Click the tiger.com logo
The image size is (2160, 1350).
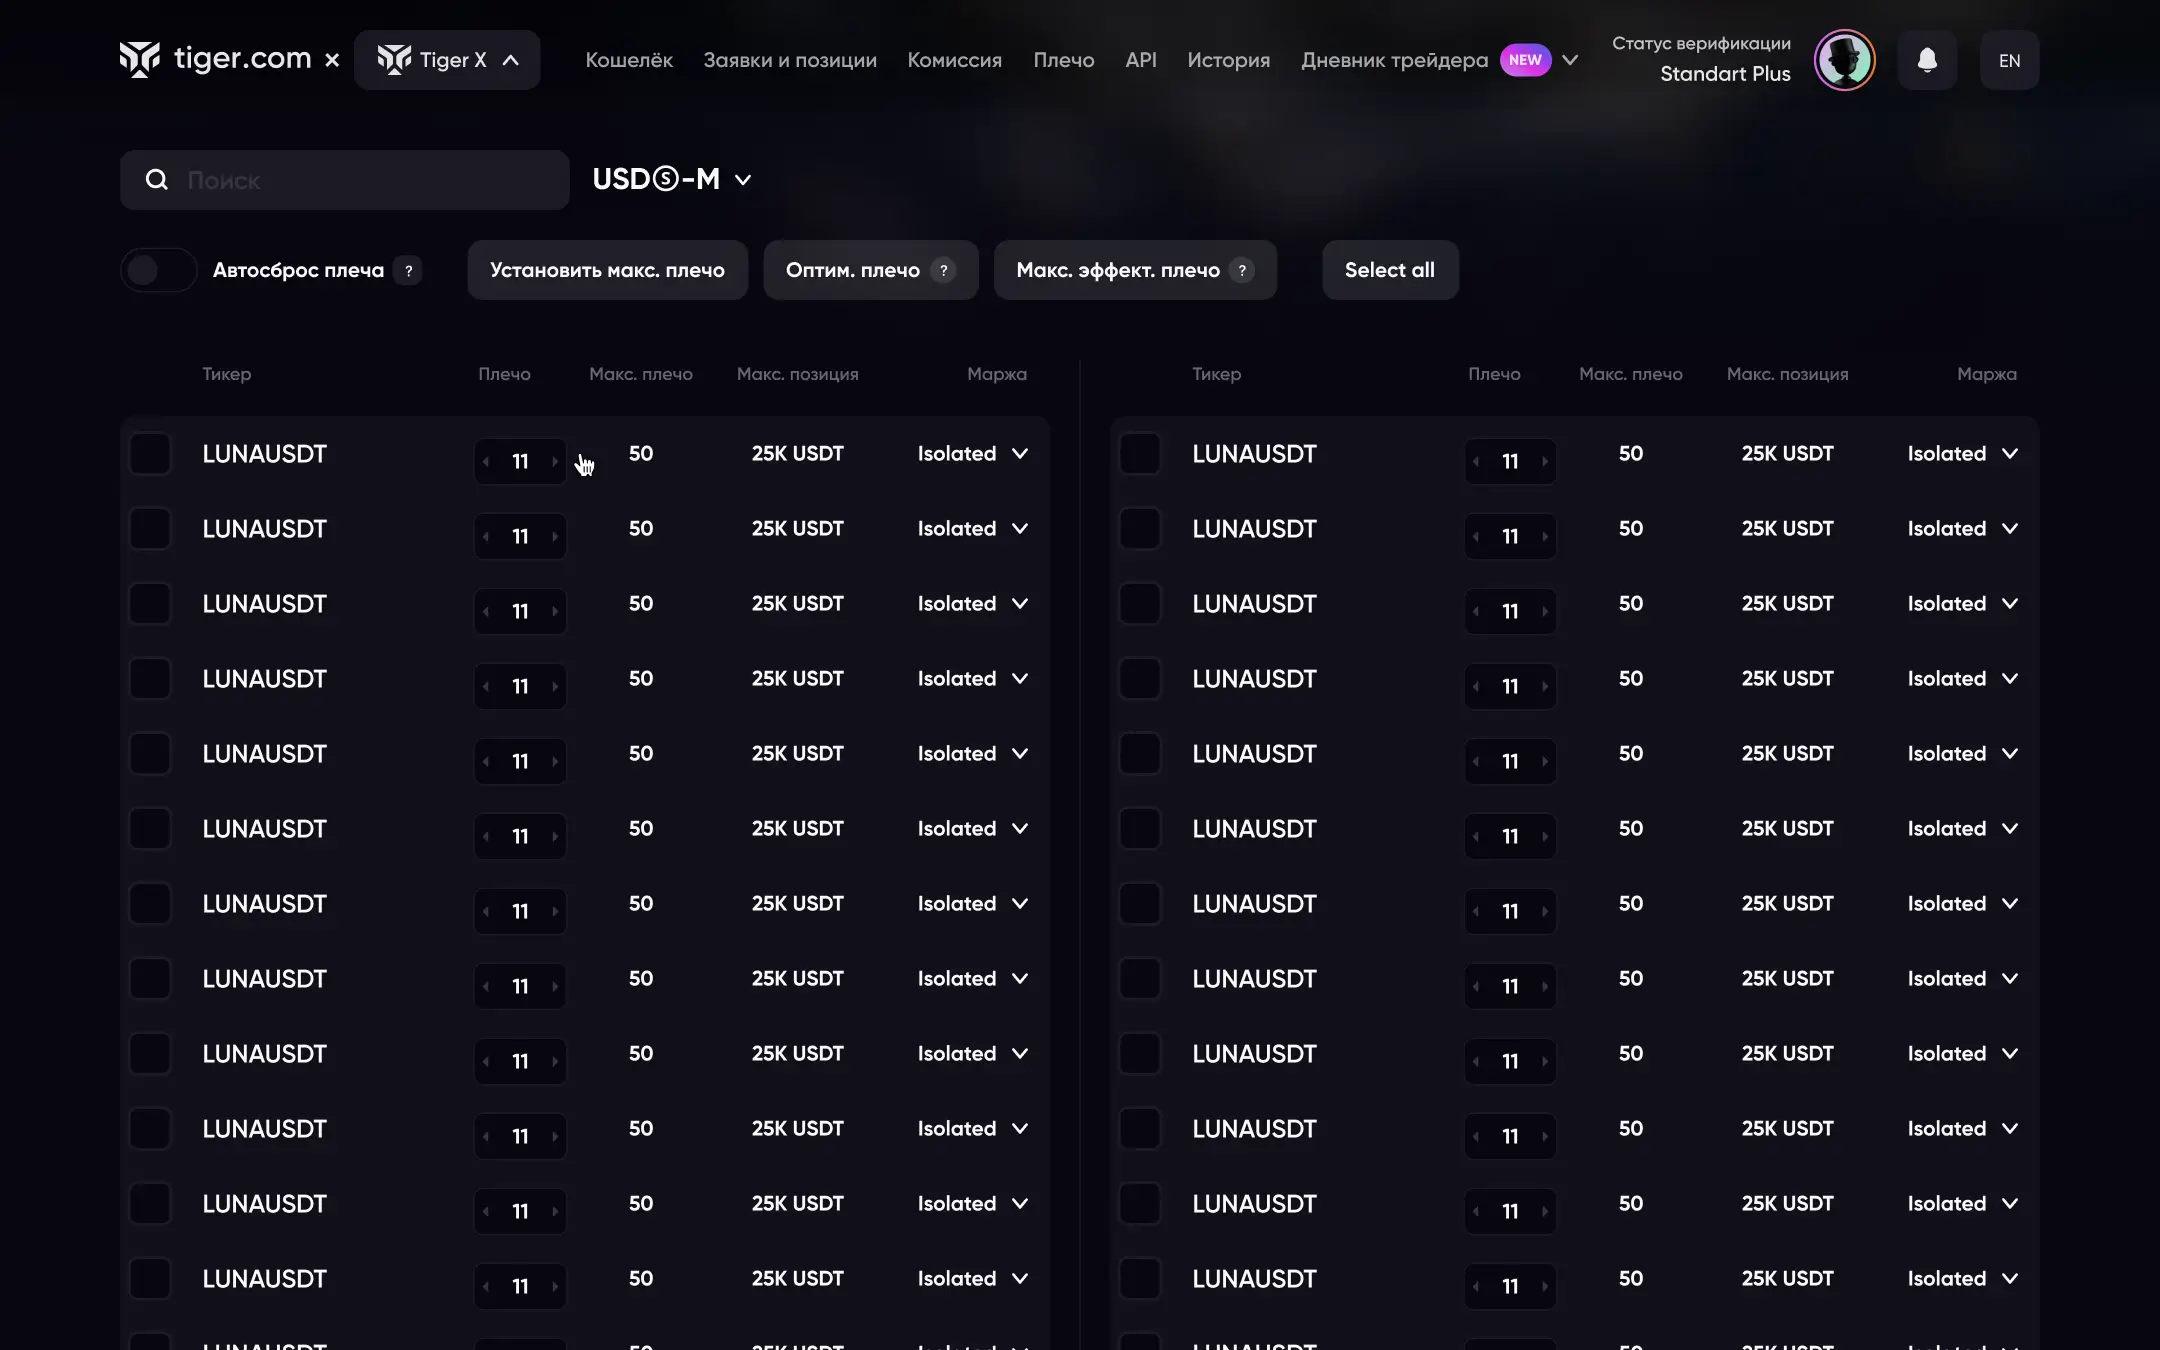tap(216, 59)
